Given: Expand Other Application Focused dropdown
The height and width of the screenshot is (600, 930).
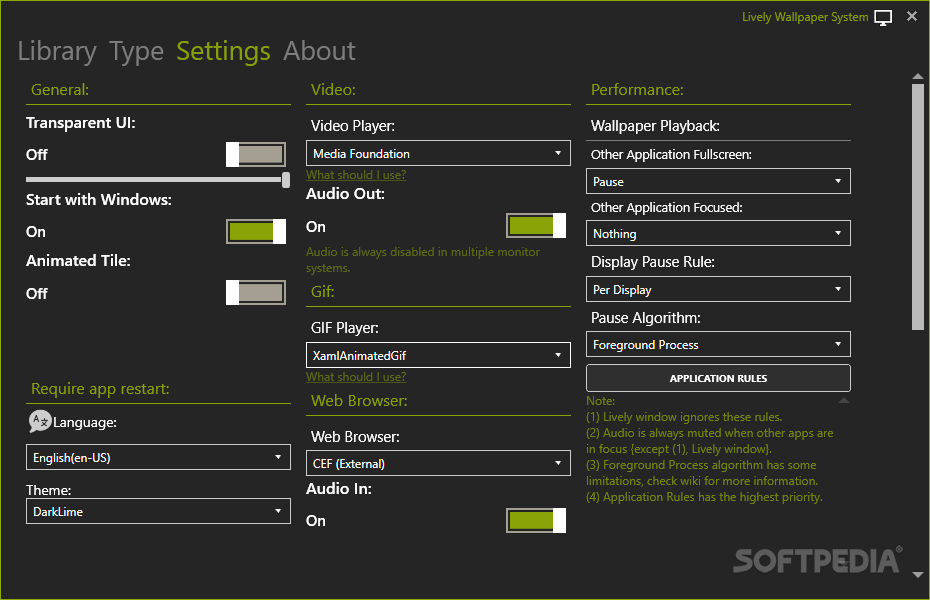Looking at the screenshot, I should (x=718, y=233).
